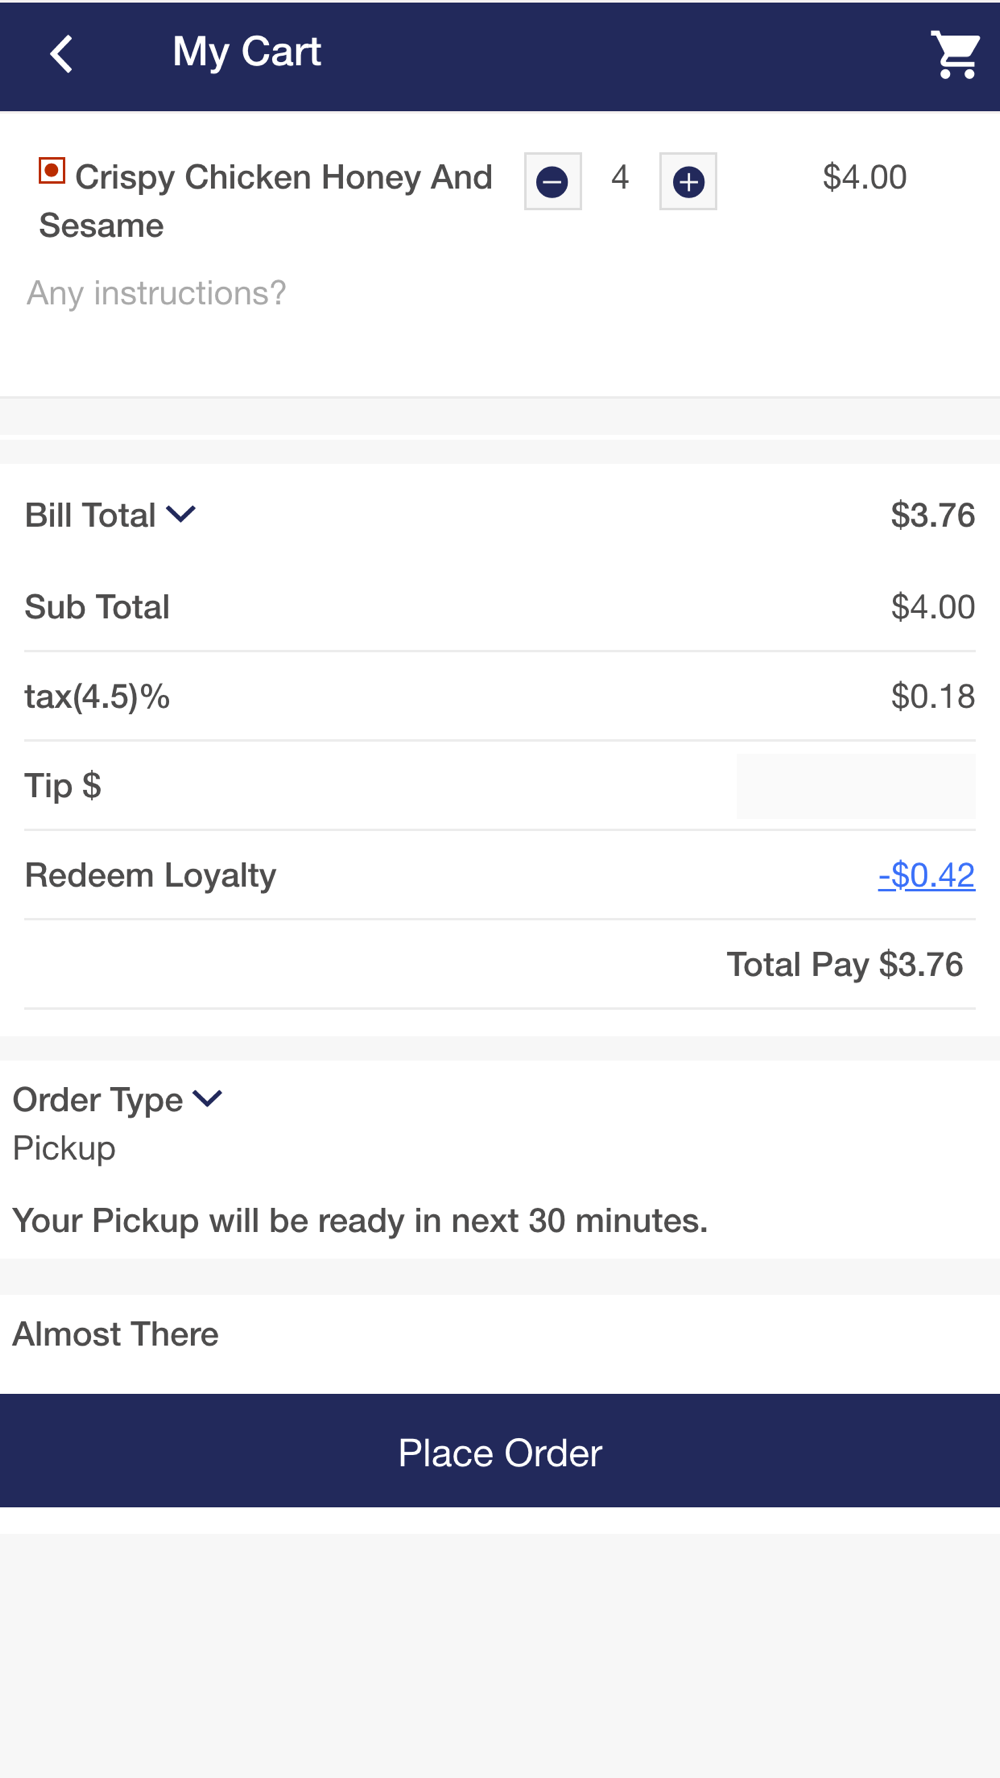The image size is (1000, 1778).
Task: Increase Crispy Chicken quantity with plus button
Action: 688,181
